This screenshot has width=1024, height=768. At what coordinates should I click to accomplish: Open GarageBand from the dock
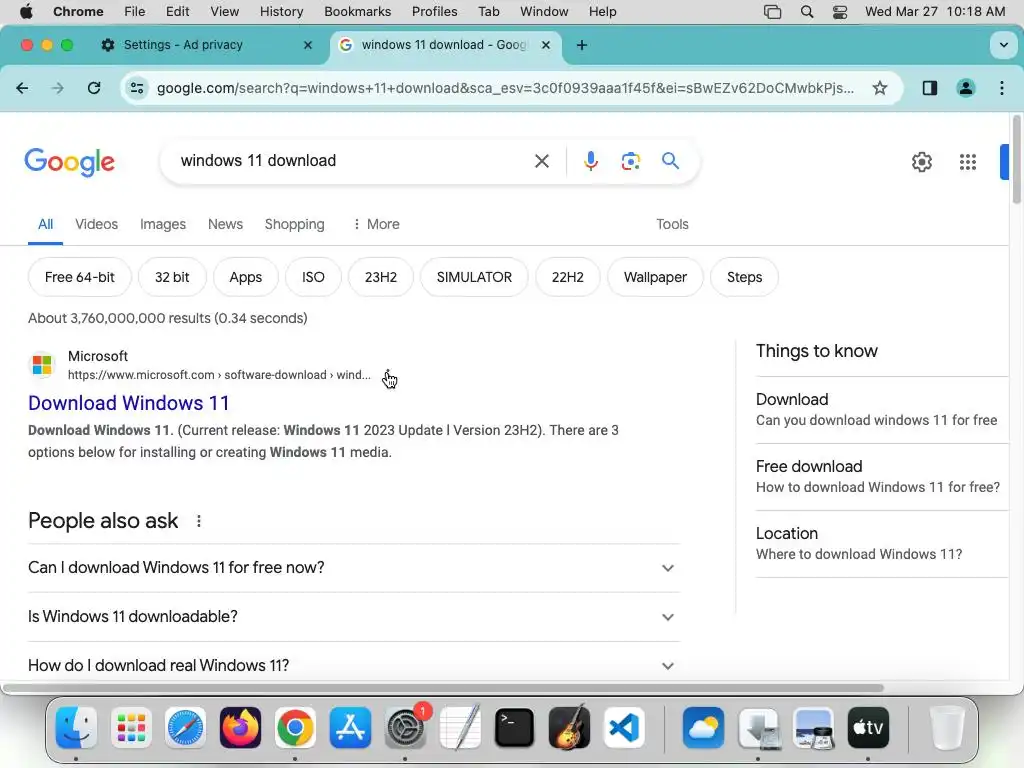pyautogui.click(x=569, y=728)
